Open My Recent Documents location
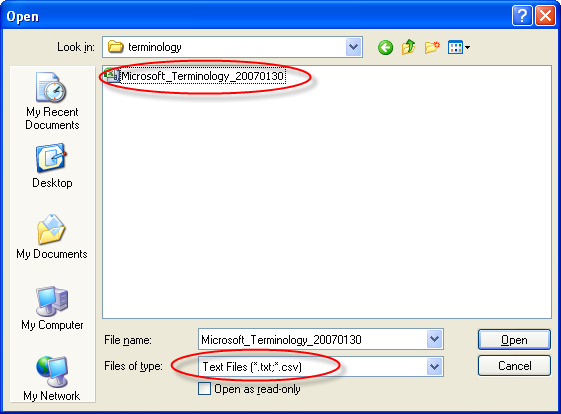 [x=52, y=101]
